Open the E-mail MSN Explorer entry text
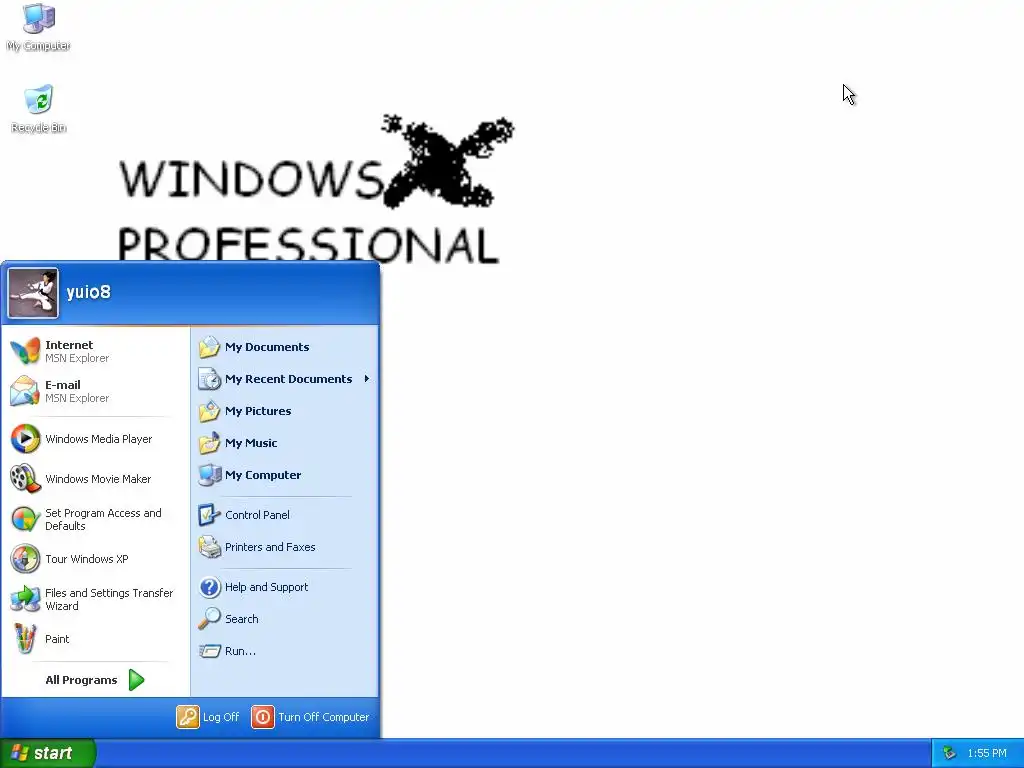This screenshot has height=768, width=1024. point(77,391)
